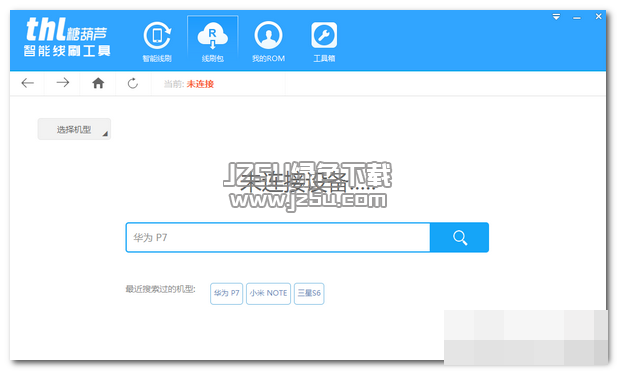Image resolution: width=617 pixels, height=371 pixels.
Task: Click the model search input field
Action: [278, 237]
